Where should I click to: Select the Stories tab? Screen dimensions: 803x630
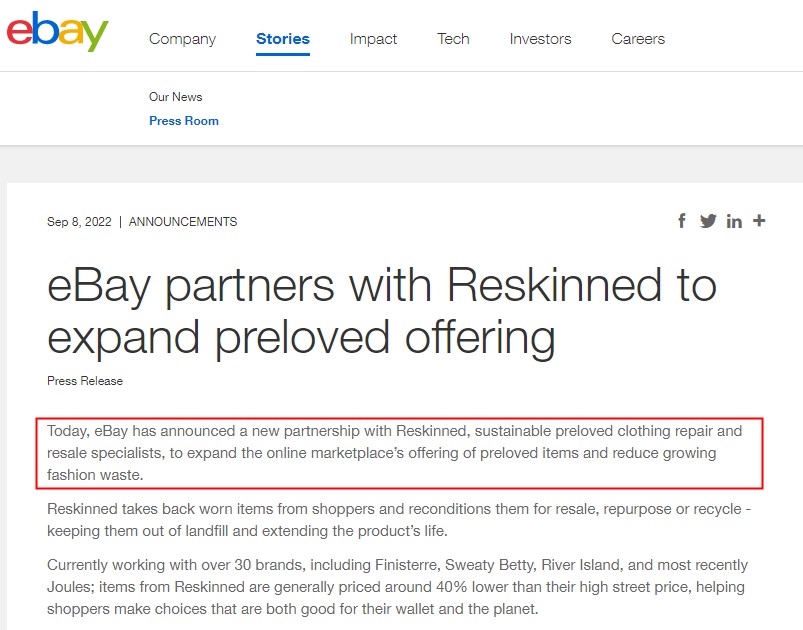click(x=283, y=39)
